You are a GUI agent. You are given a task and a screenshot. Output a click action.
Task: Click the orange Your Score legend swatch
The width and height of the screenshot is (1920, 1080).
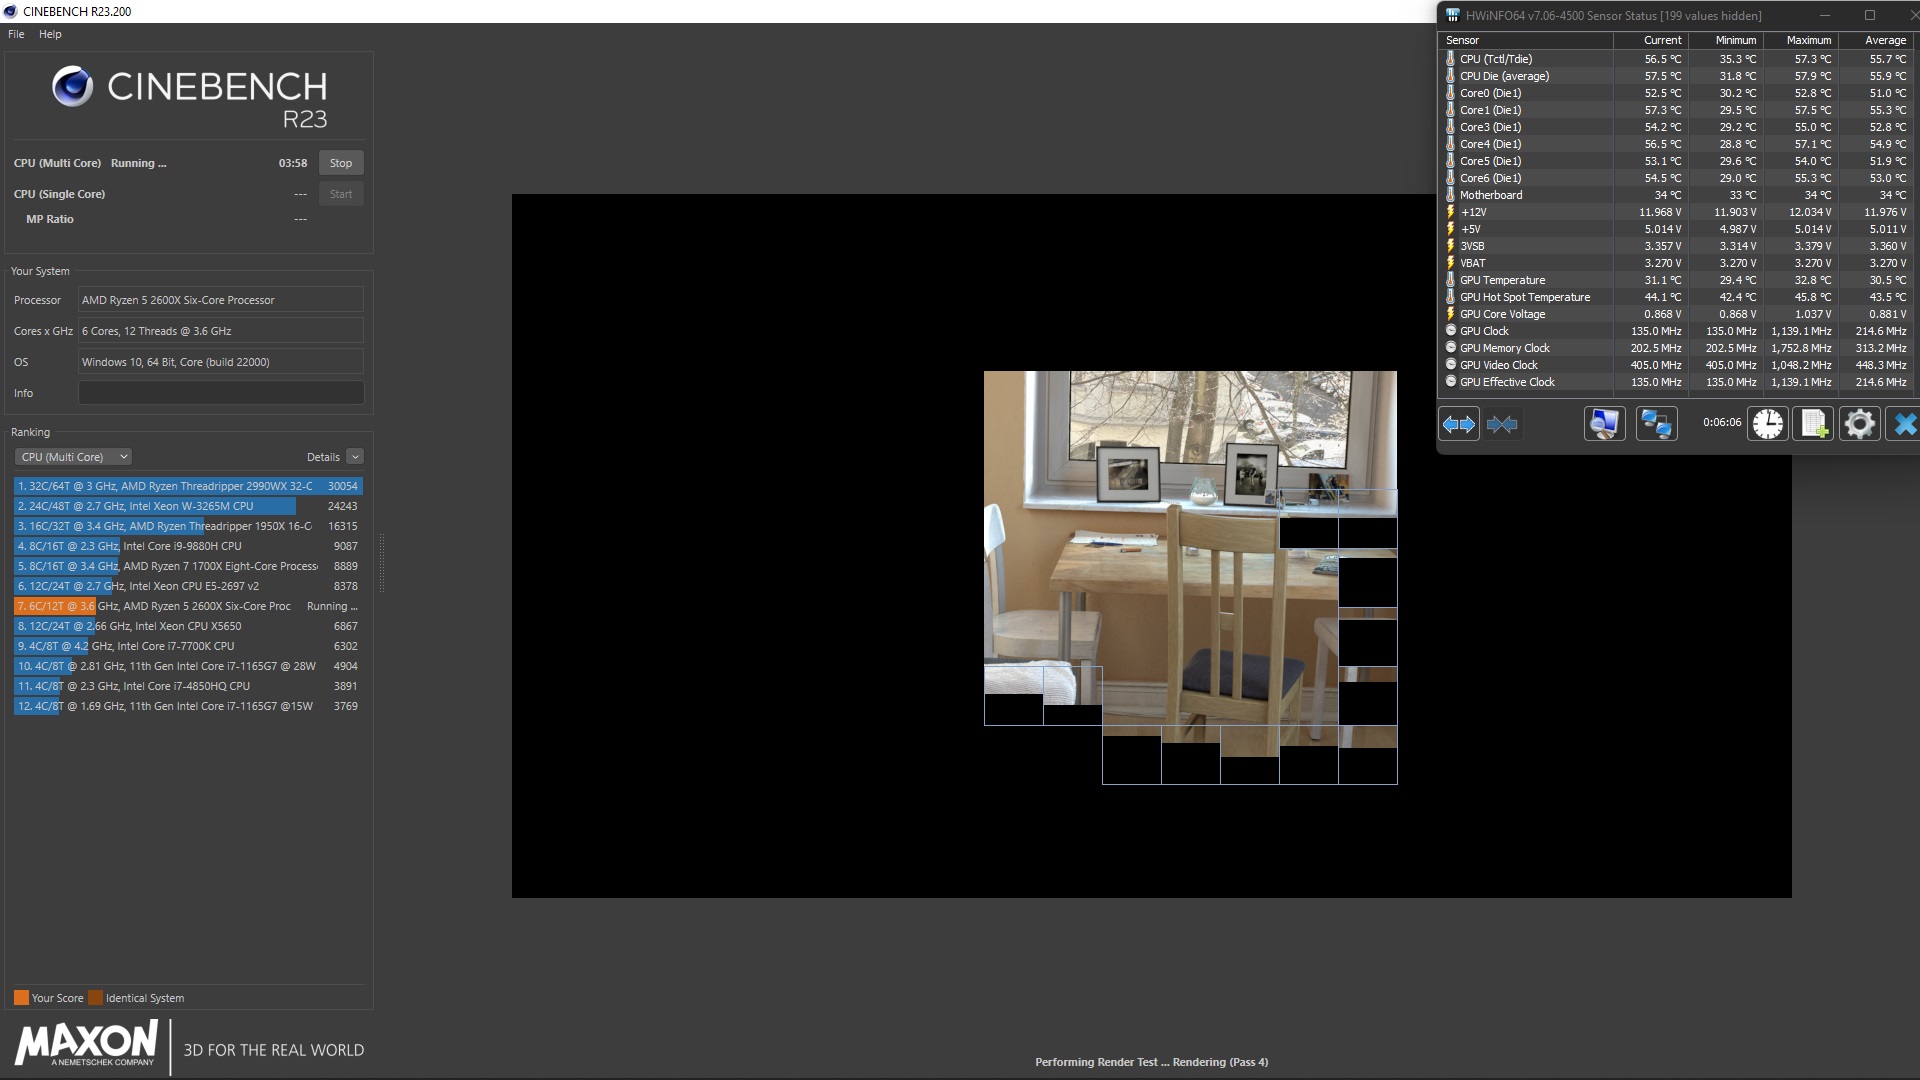[x=21, y=998]
